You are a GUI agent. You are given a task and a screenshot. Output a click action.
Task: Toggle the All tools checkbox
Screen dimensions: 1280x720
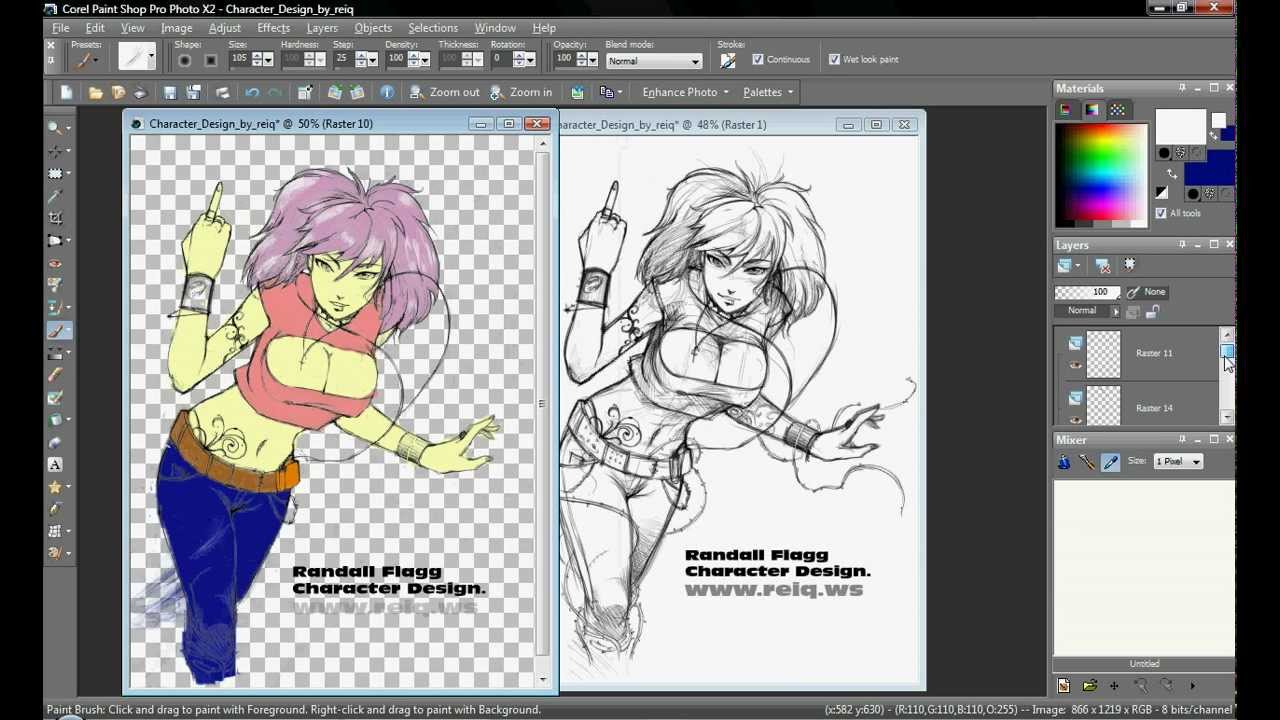(x=1160, y=213)
